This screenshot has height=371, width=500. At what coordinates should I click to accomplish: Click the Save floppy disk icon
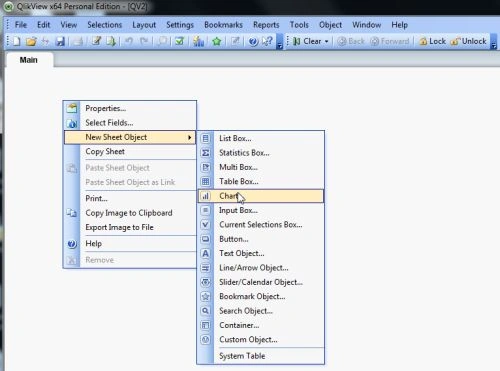coord(60,41)
